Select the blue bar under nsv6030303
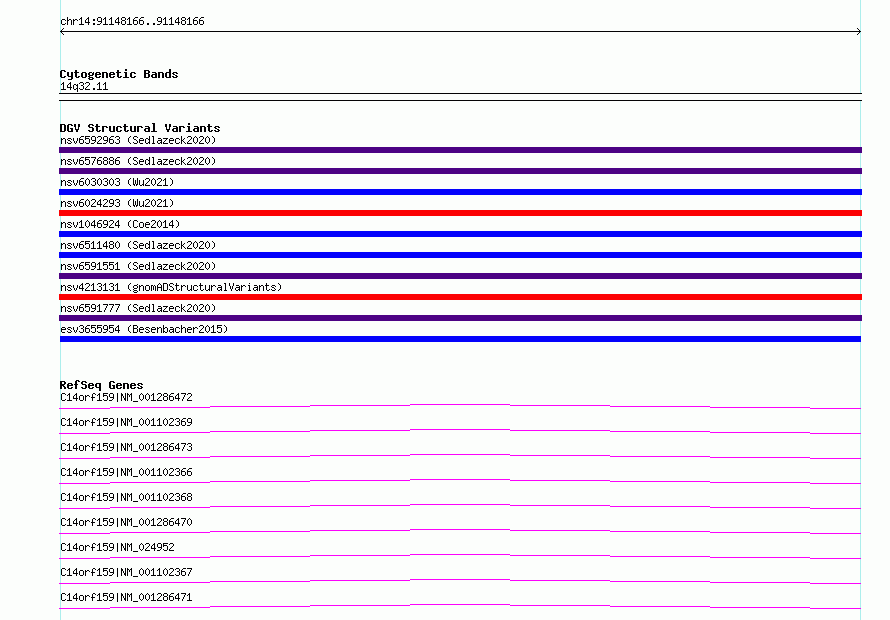This screenshot has height=620, width=890. click(460, 192)
